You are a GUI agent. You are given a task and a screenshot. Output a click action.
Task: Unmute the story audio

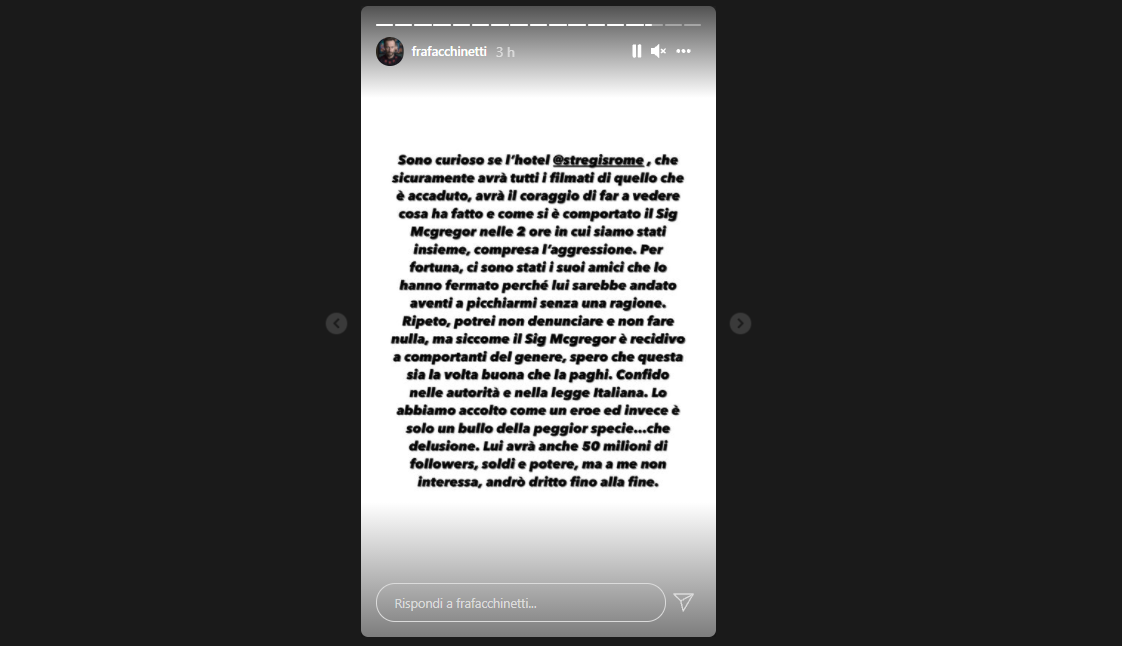click(658, 51)
